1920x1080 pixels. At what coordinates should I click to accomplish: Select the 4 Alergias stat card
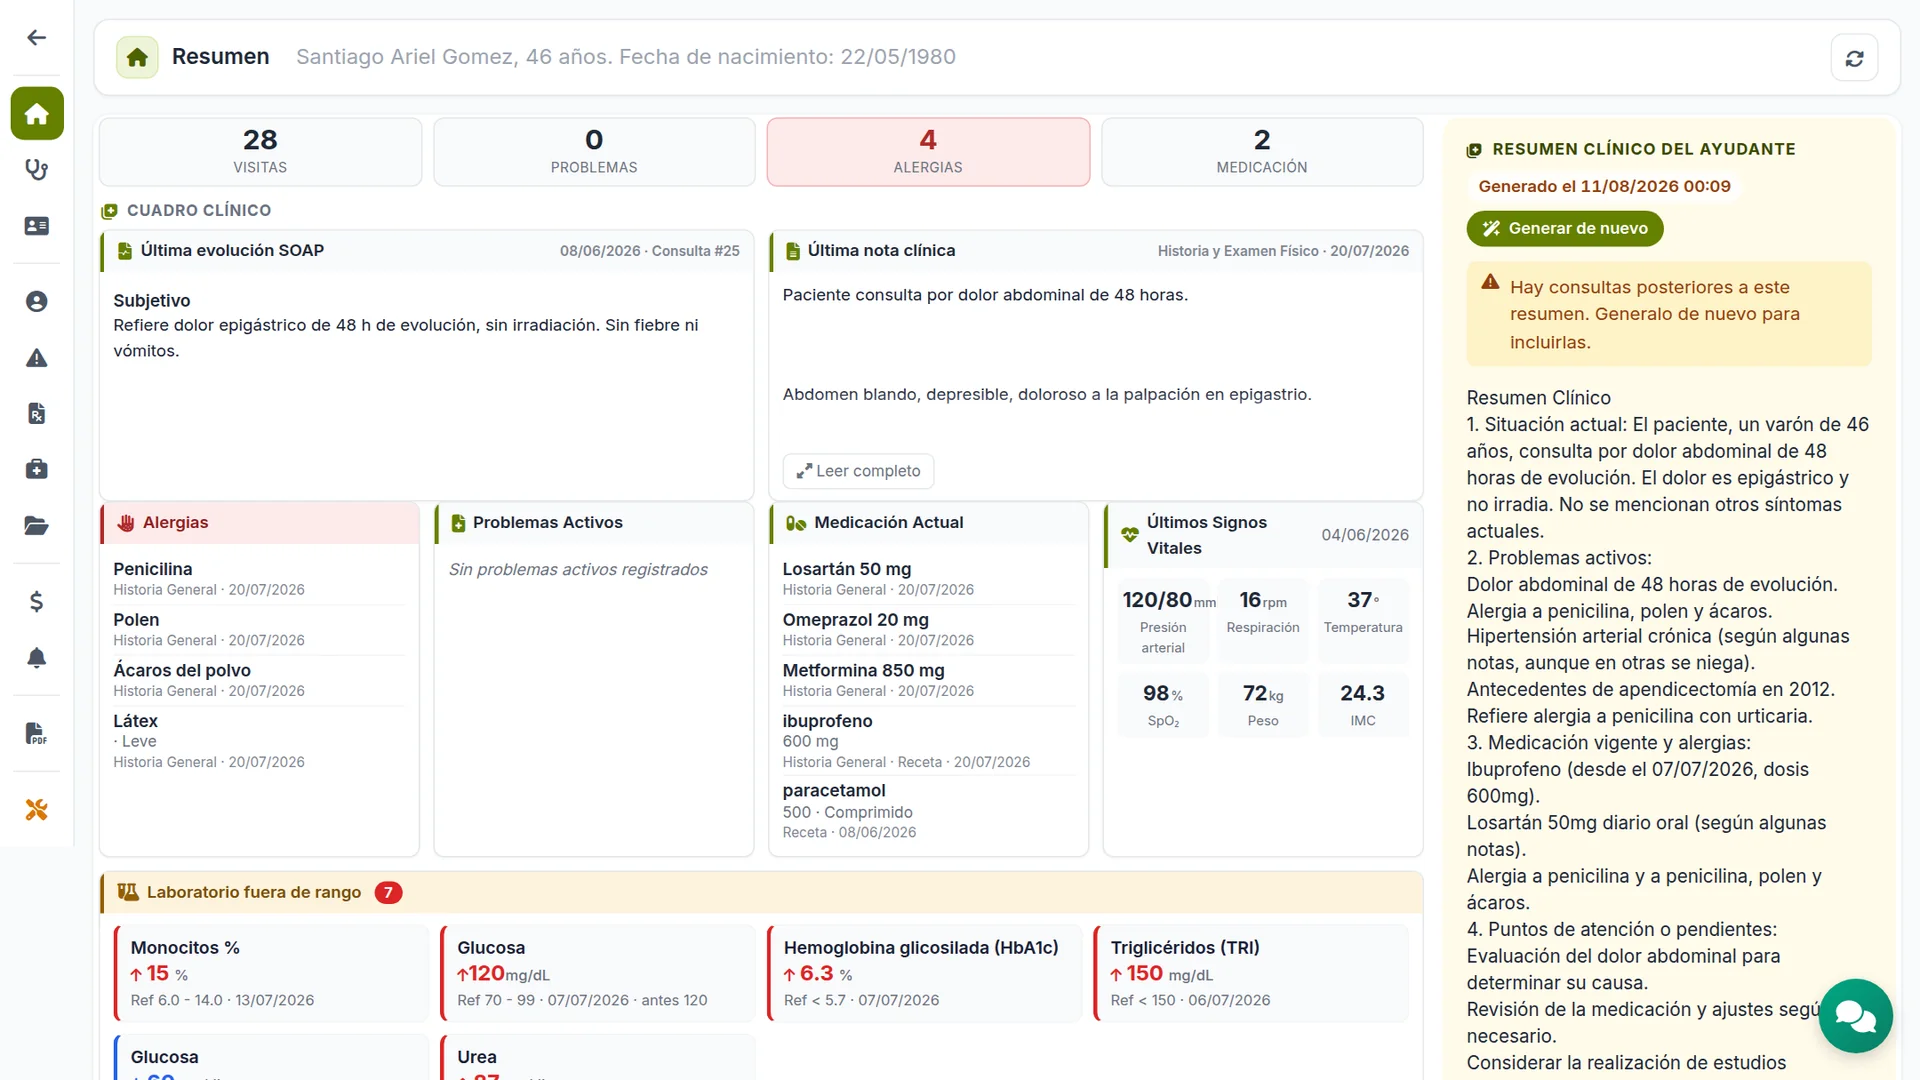[x=928, y=152]
